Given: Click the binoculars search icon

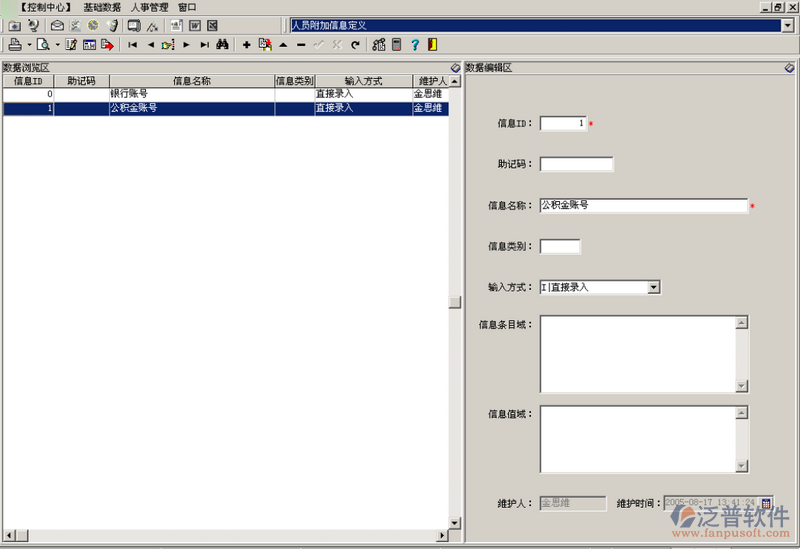Looking at the screenshot, I should (222, 45).
